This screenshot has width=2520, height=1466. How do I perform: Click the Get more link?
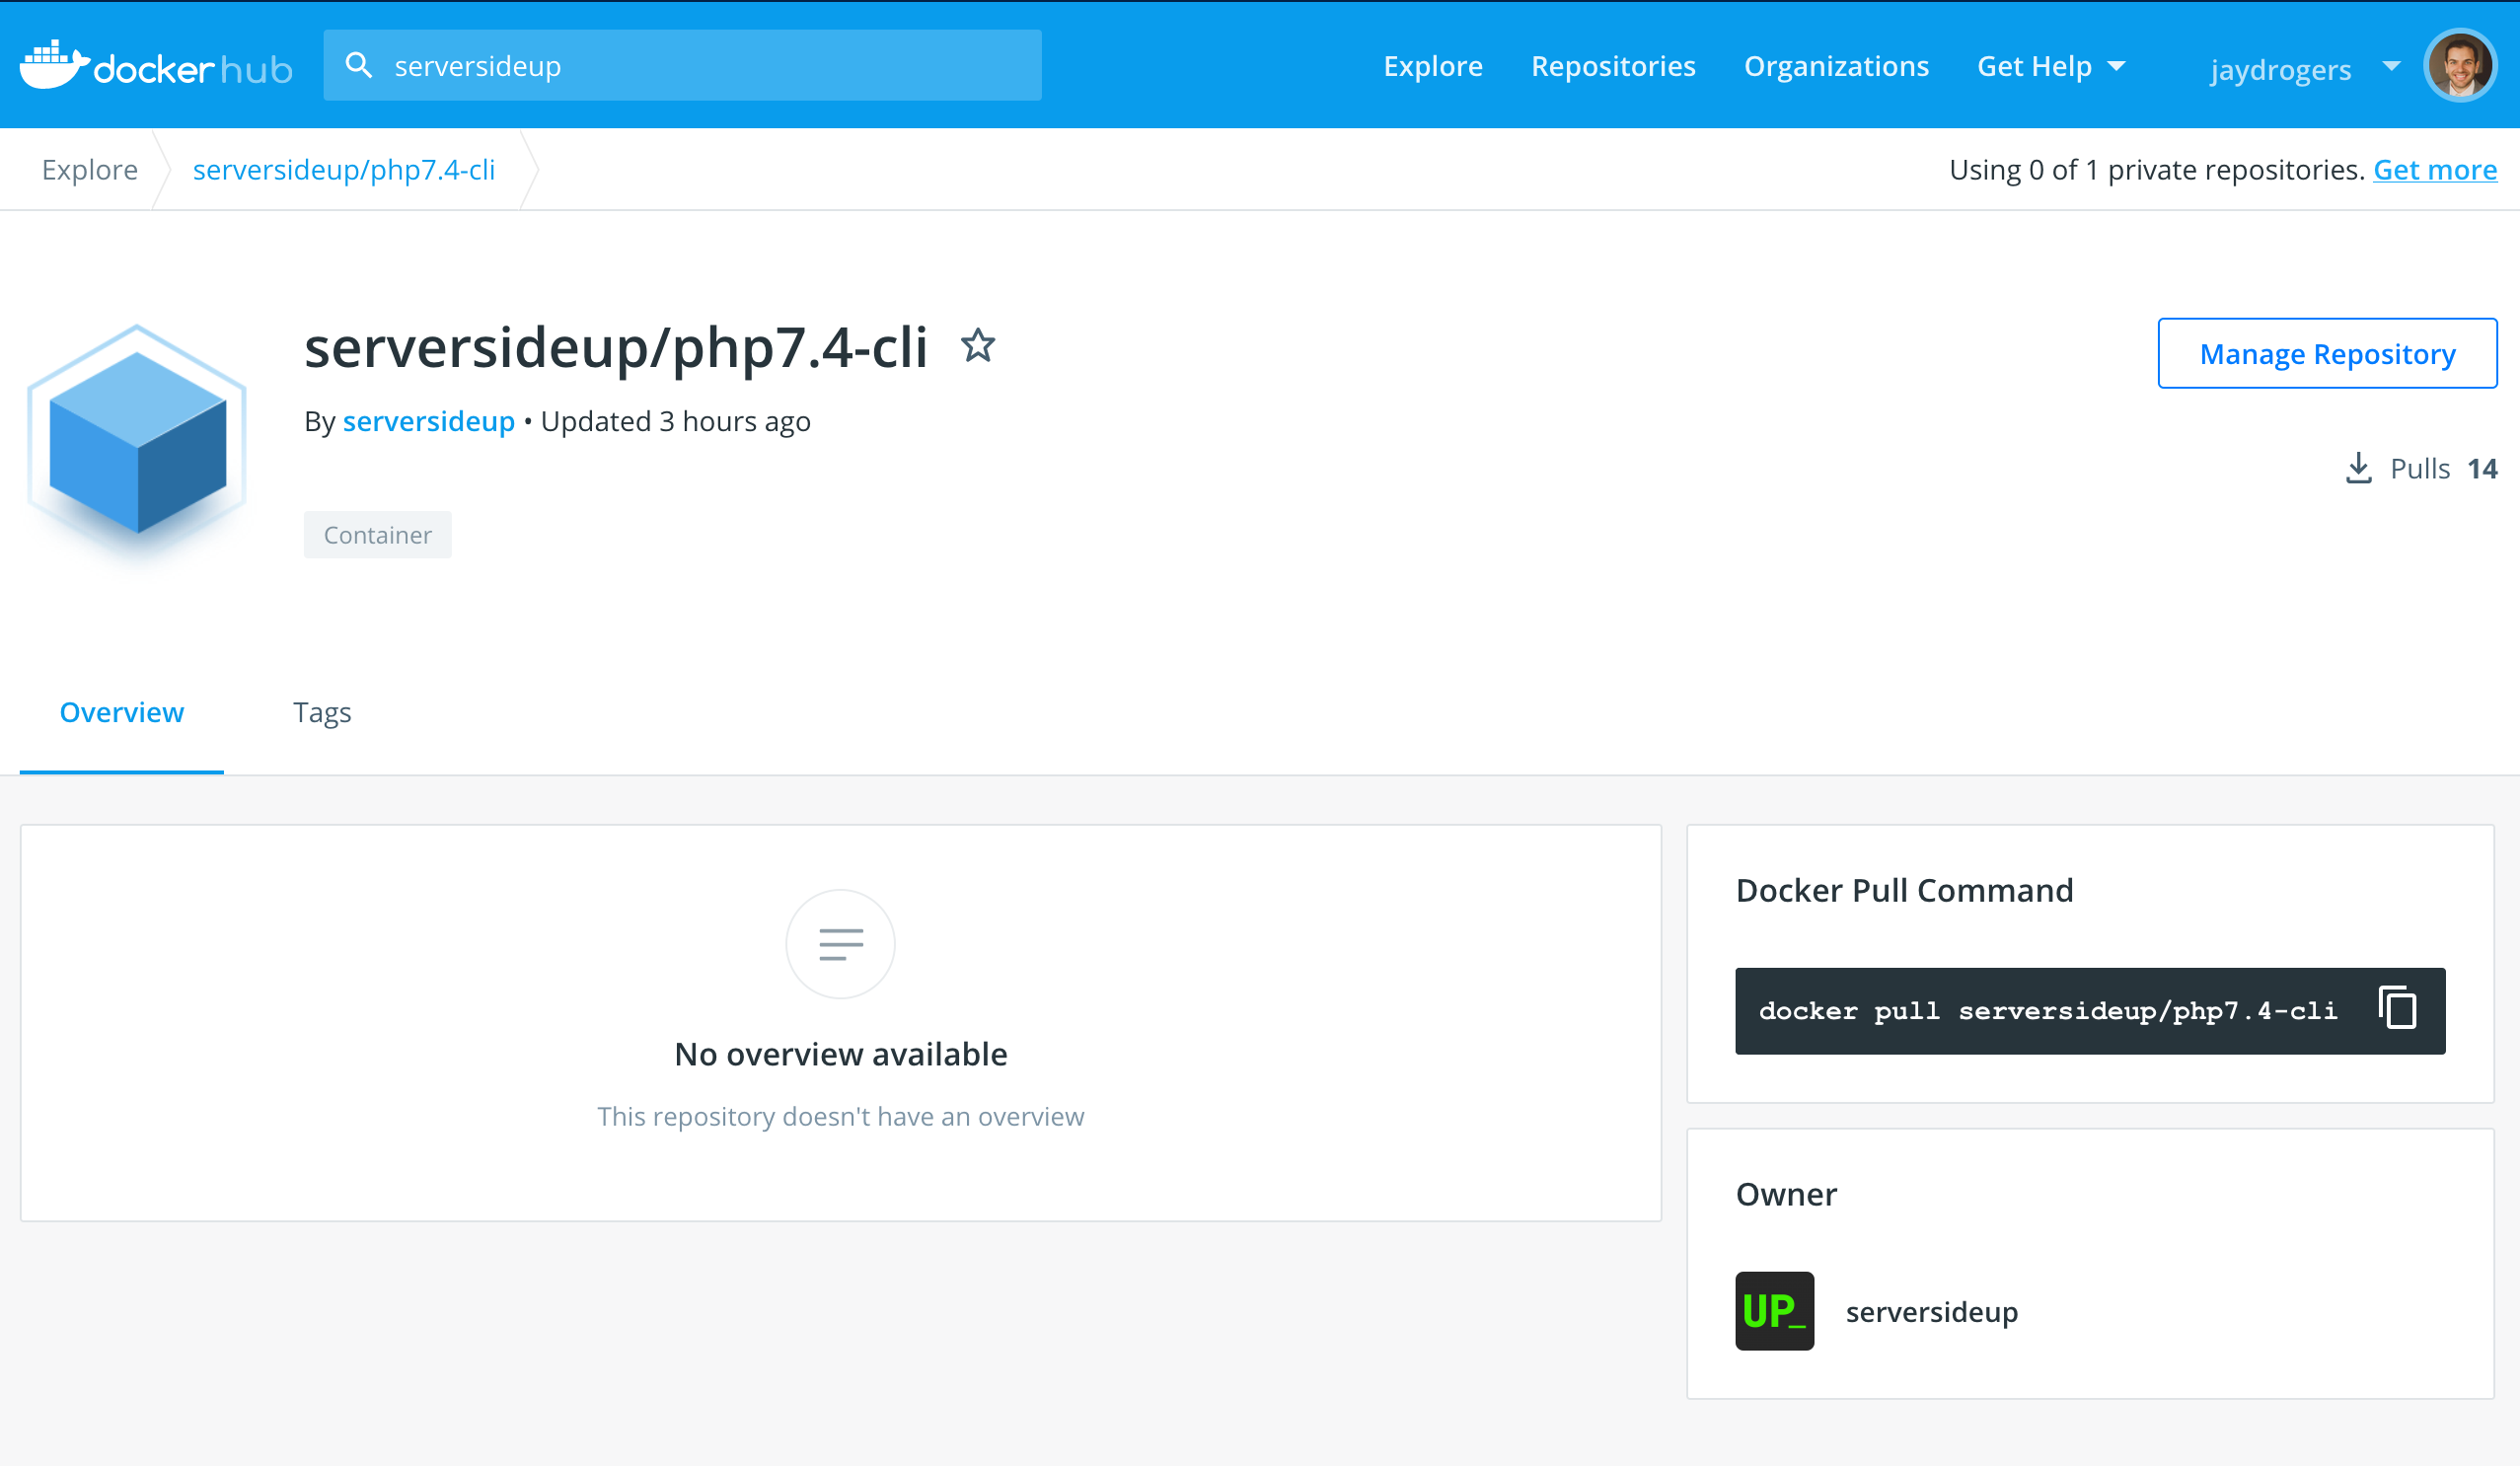click(2434, 170)
